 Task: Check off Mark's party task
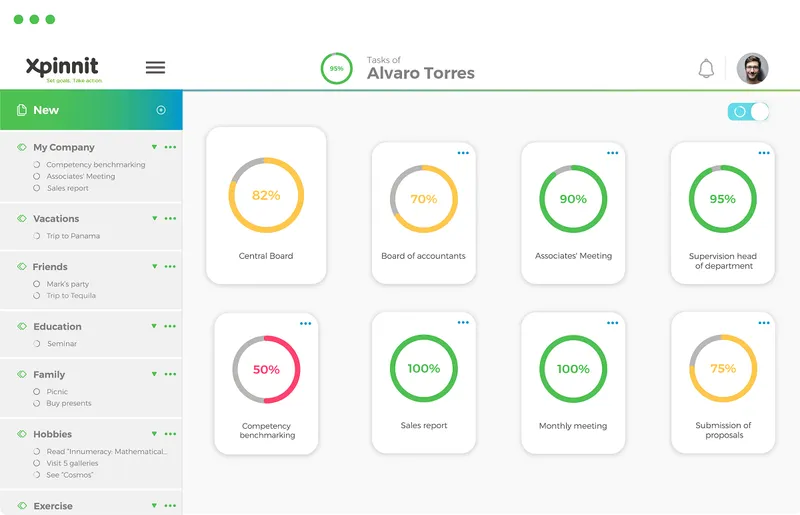point(36,284)
